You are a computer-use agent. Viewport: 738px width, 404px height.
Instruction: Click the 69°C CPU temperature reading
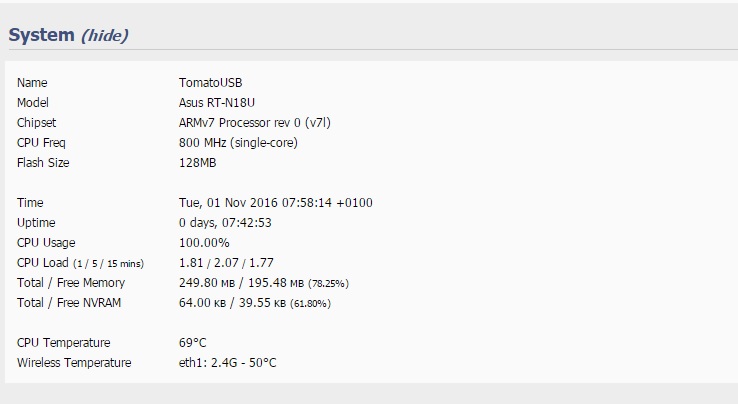(x=193, y=343)
